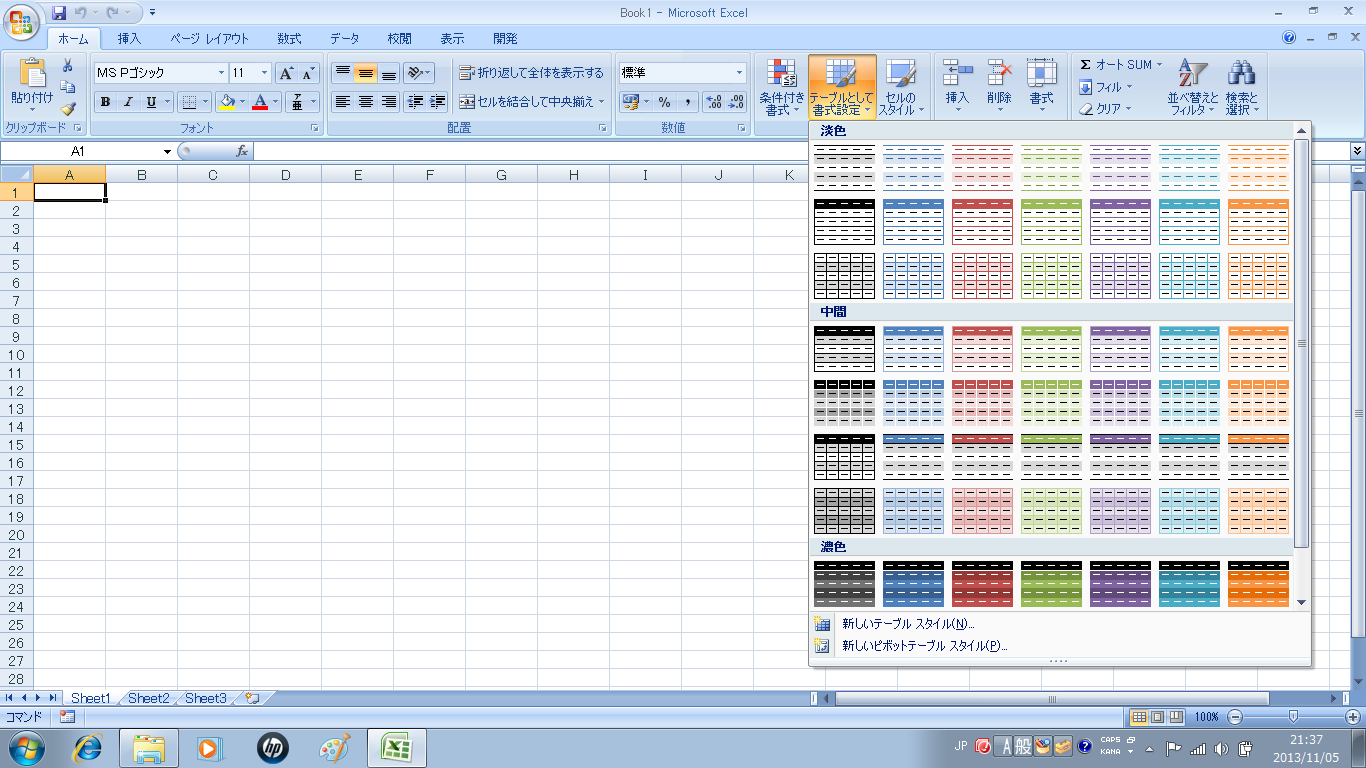This screenshot has height=768, width=1366.
Task: Click 折り返して全体を表示する wrap text button
Action: point(531,73)
